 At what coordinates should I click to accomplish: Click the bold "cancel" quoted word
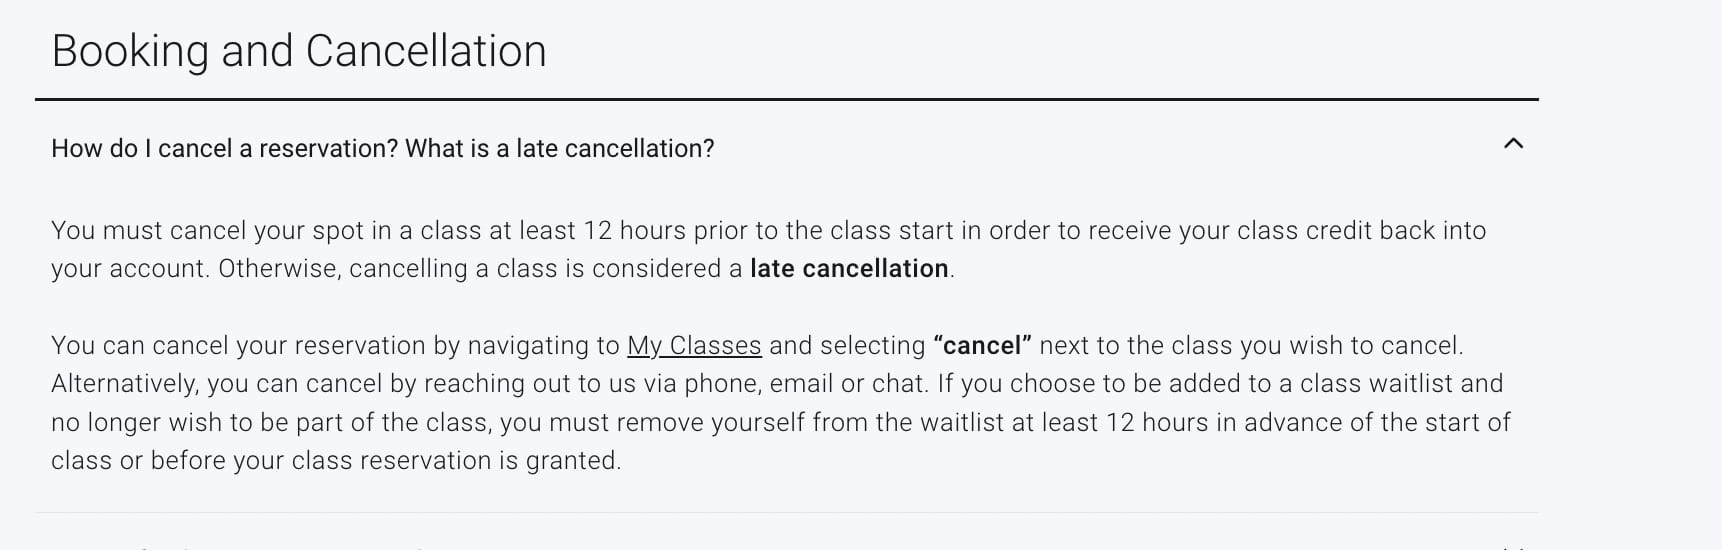[982, 346]
